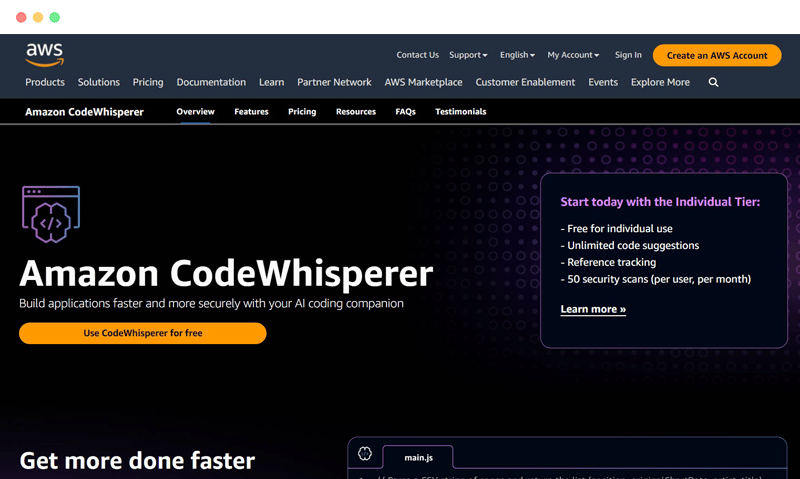Click 'Get more done faster' heading
This screenshot has height=479, width=800.
coord(137,461)
